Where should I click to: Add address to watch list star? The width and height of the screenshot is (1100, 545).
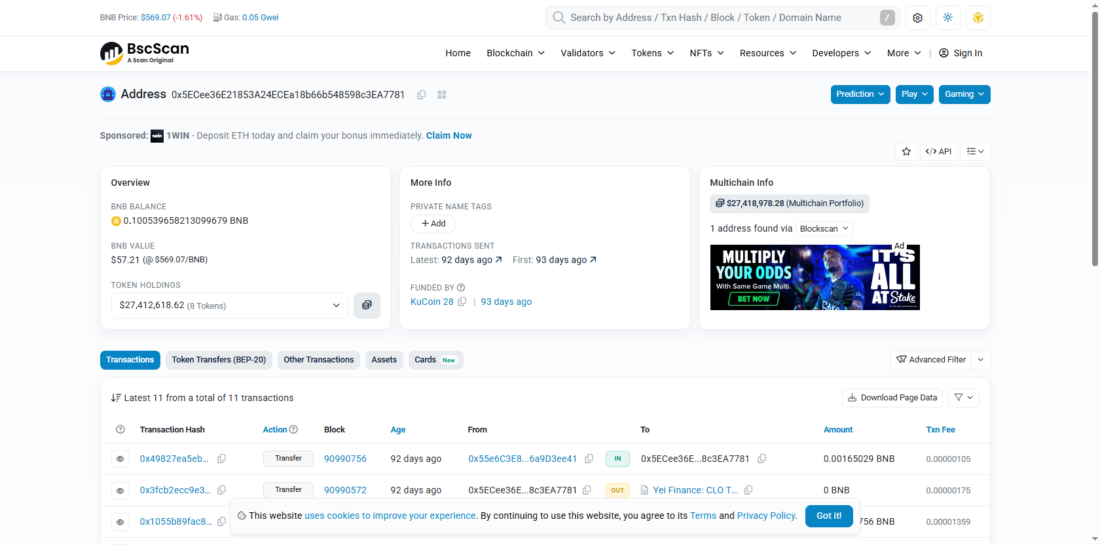906,152
